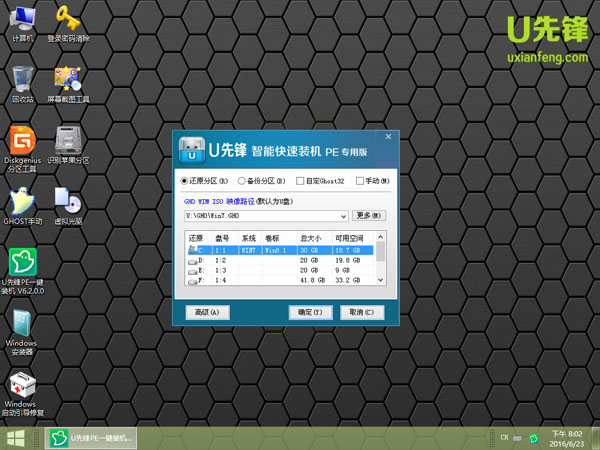This screenshot has height=450, width=600.
Task: Open the 回收站 recycle bin icon
Action: click(23, 80)
